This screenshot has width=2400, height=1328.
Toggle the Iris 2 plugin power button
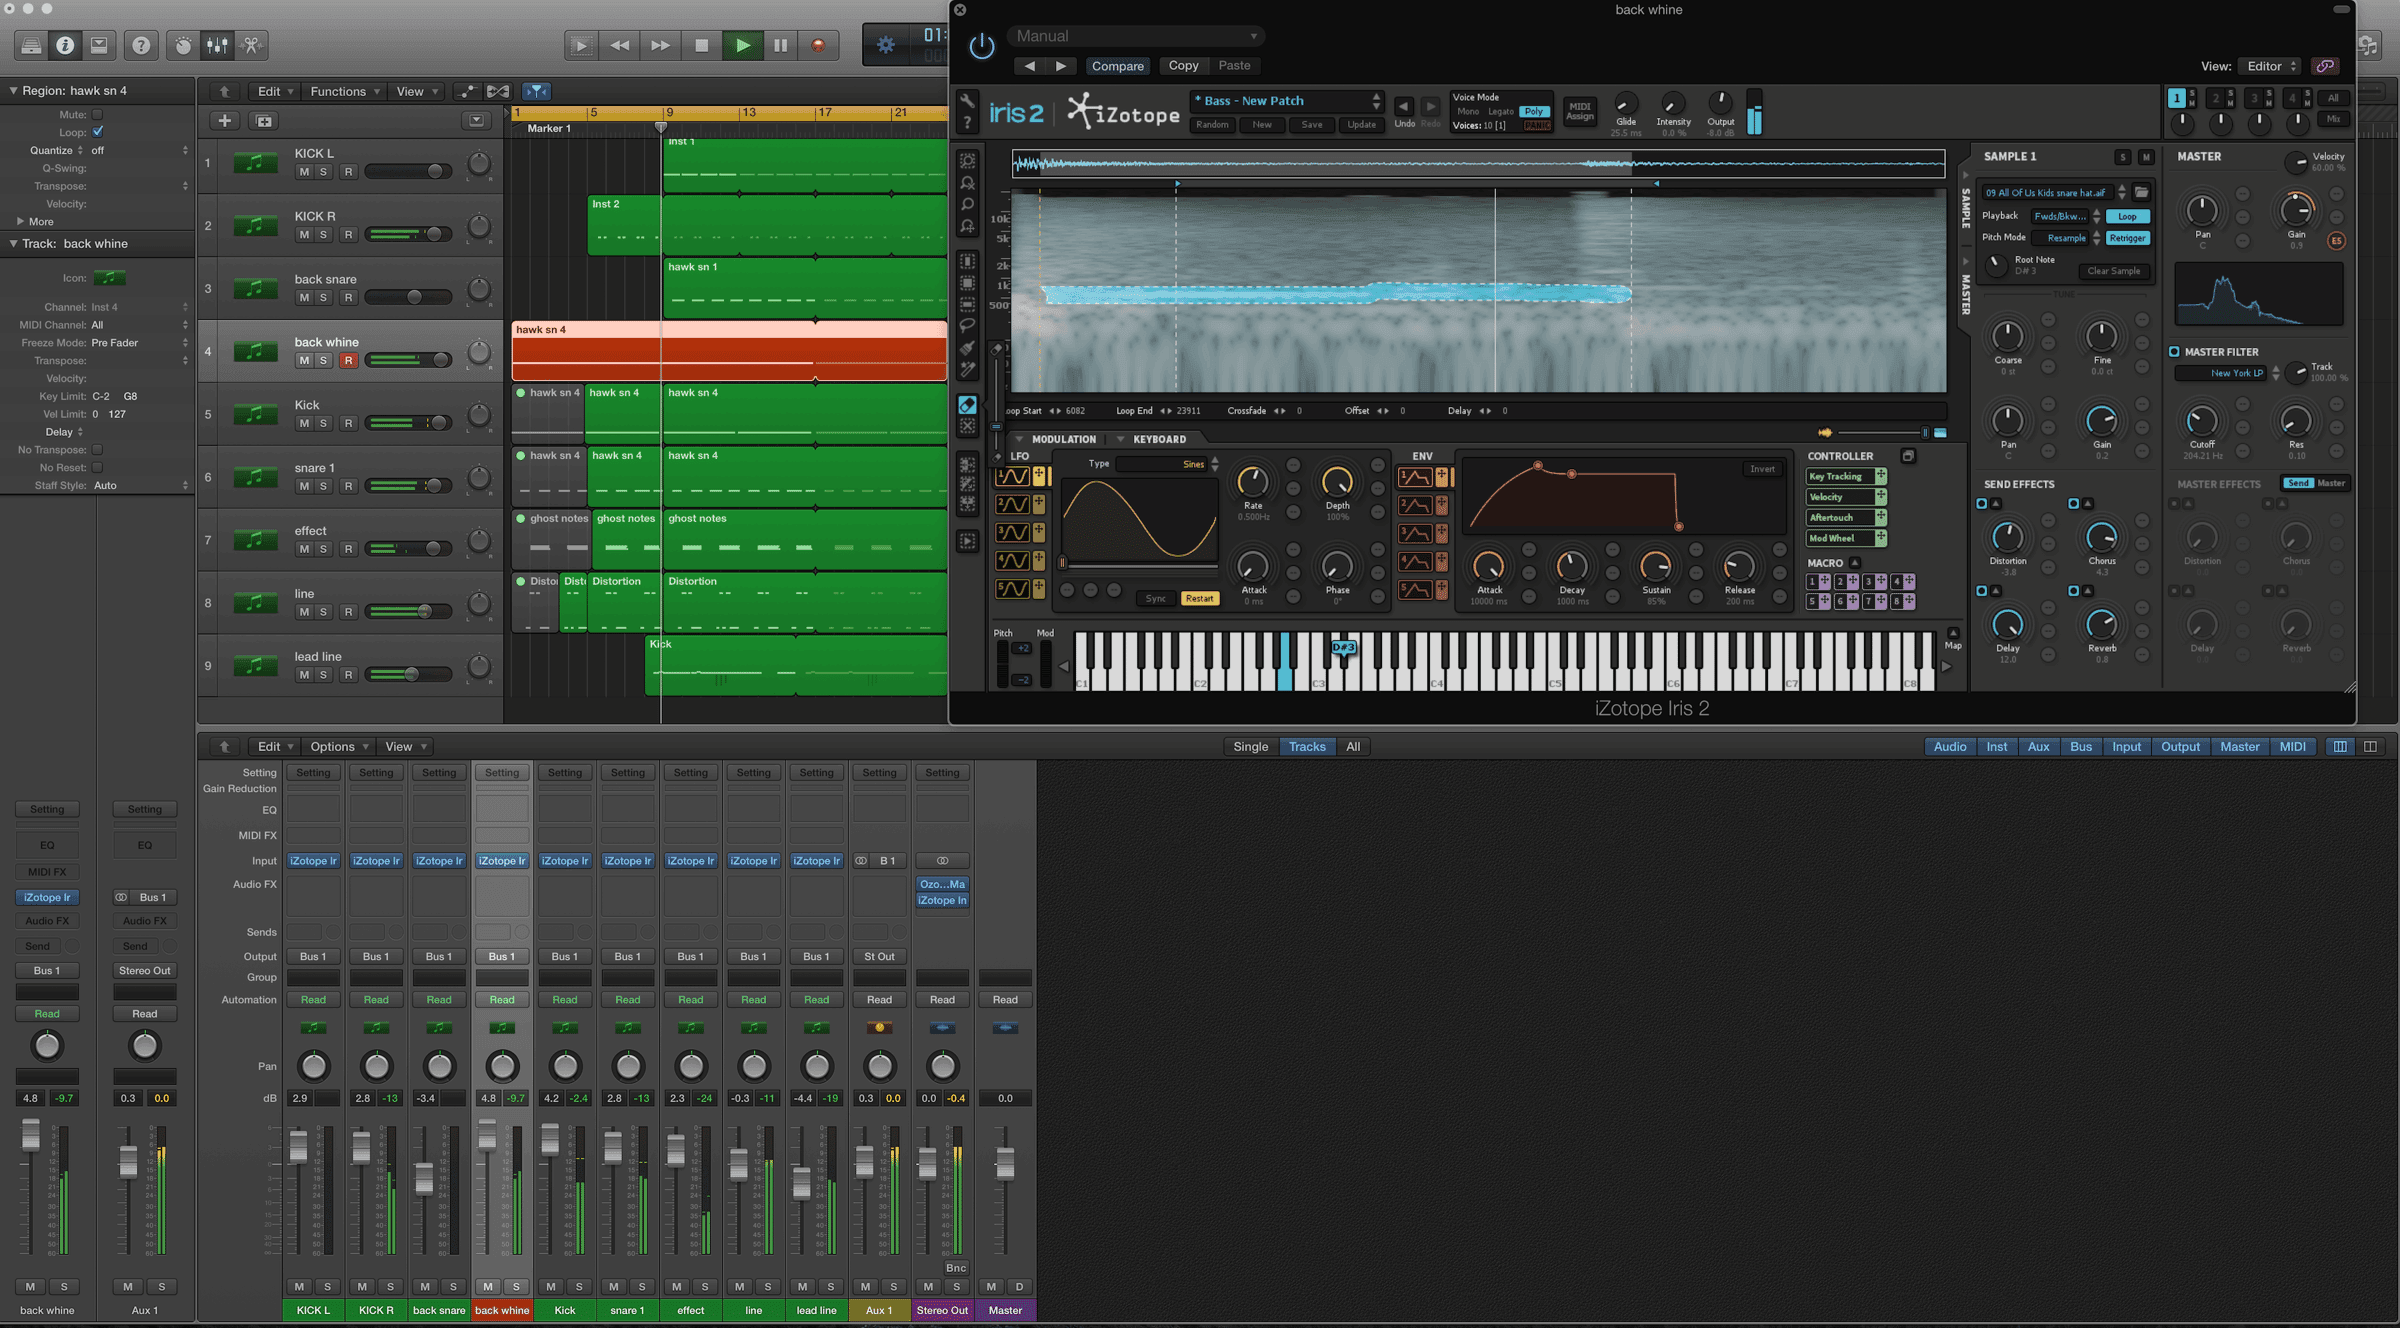coord(982,46)
